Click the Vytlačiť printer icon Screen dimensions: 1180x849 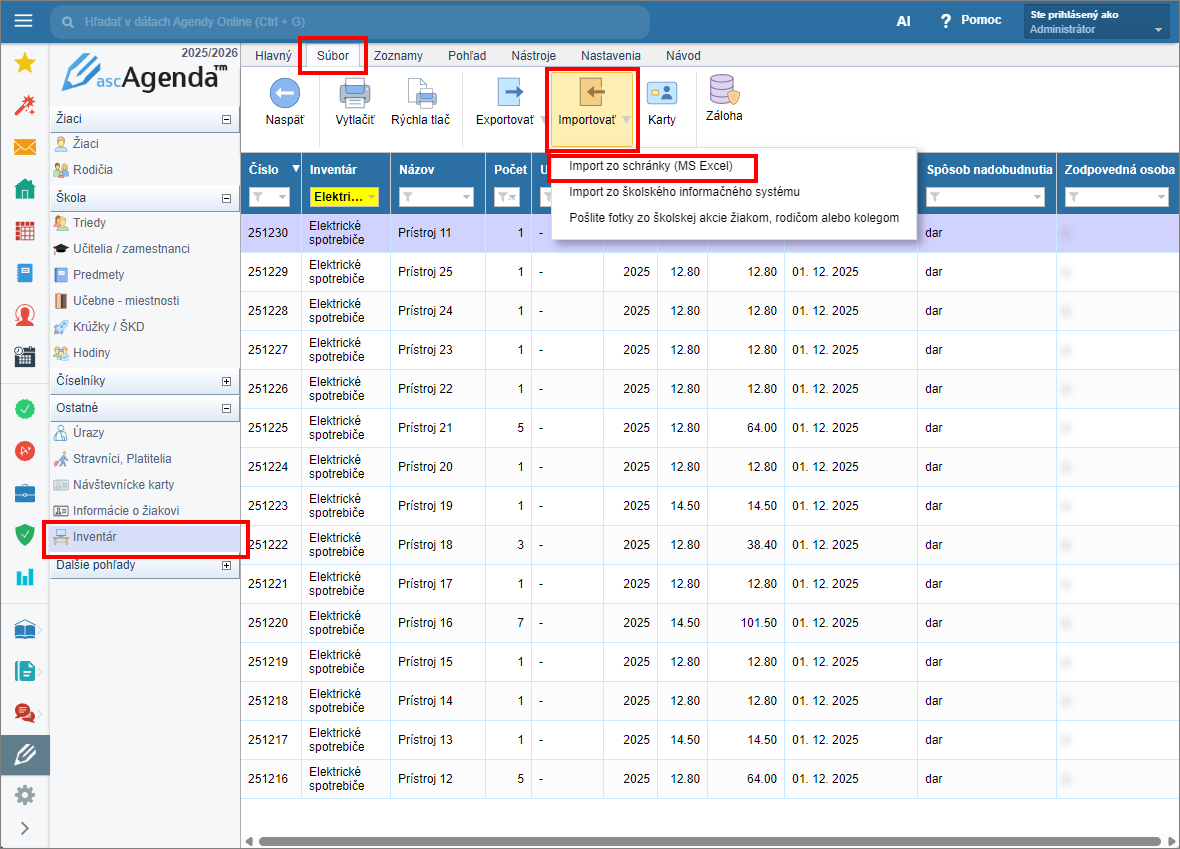pyautogui.click(x=355, y=94)
